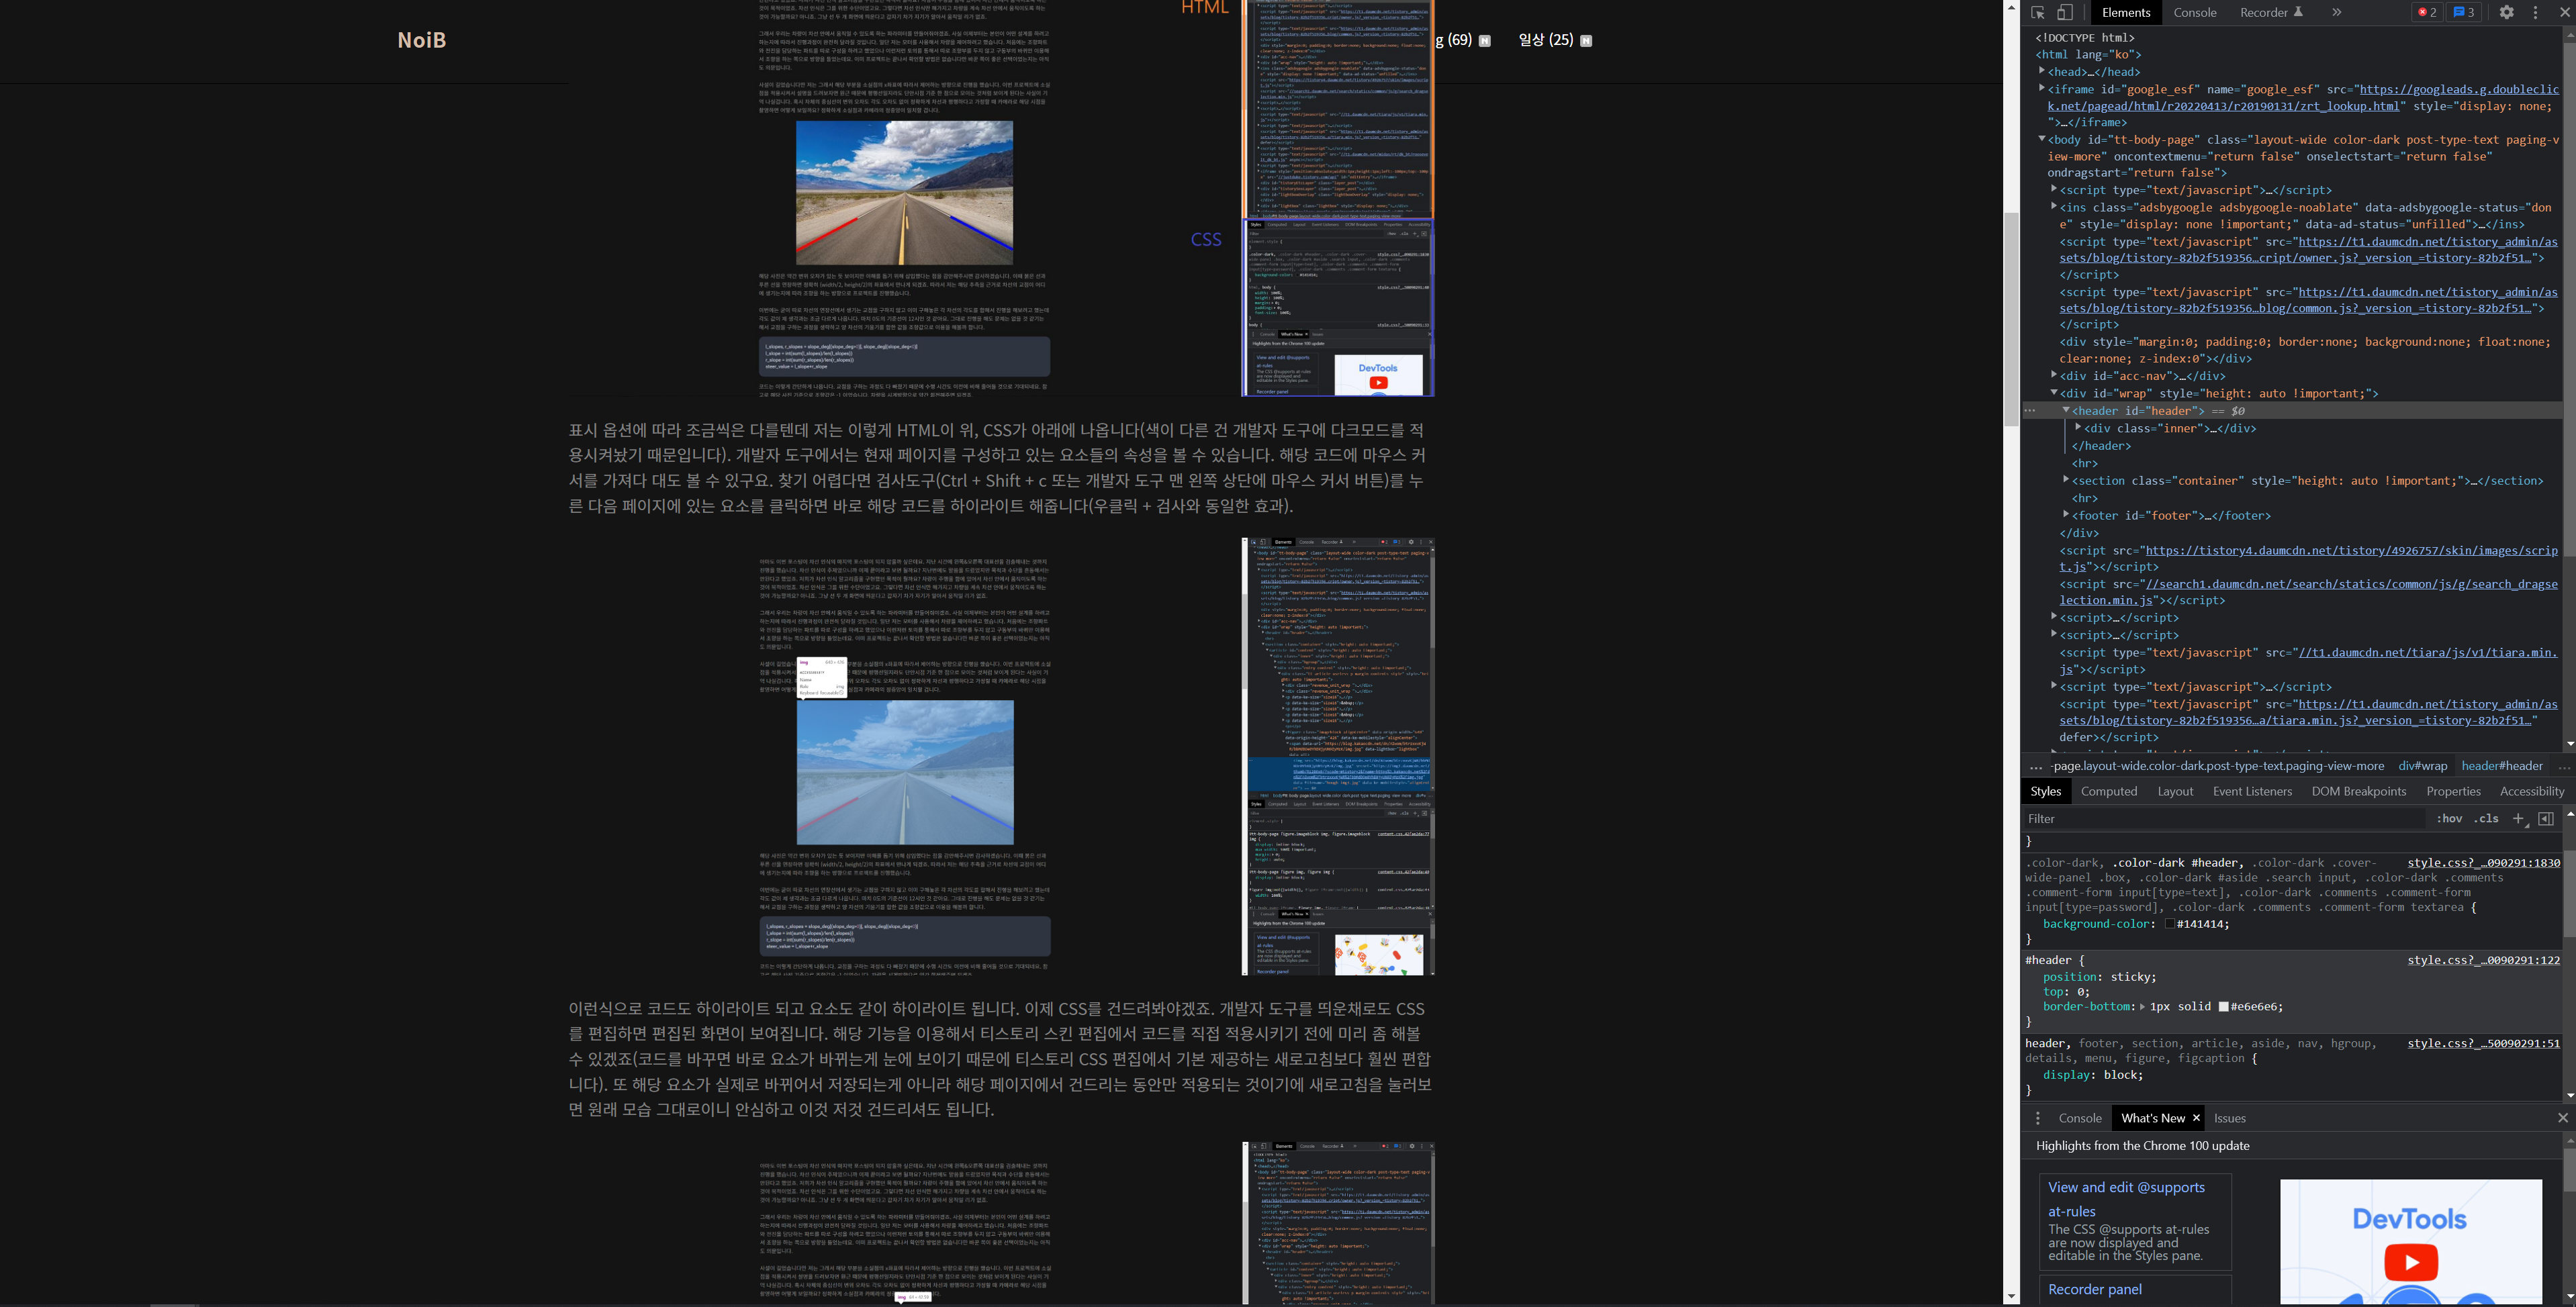Close the What's New drawer tab
Screen dimensions: 2576x1307
[x=2196, y=1118]
